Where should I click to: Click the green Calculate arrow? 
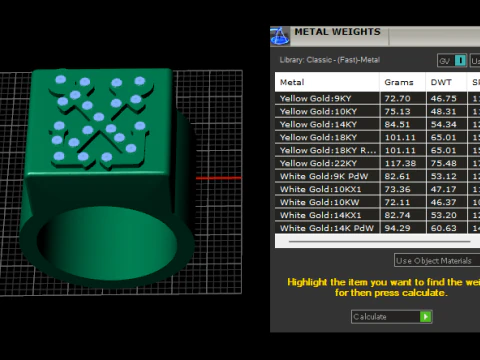point(425,317)
